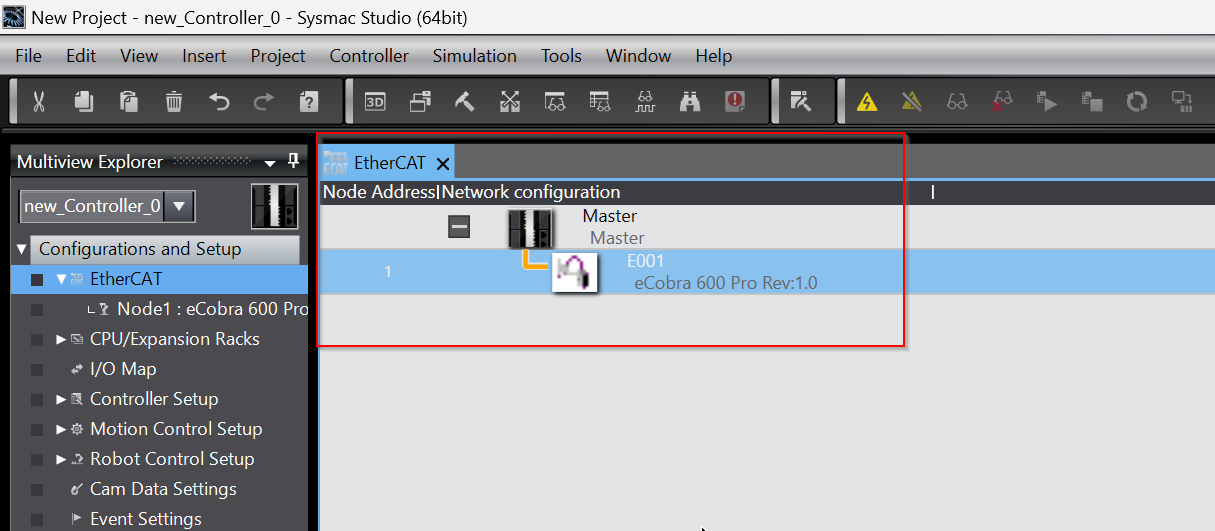
Task: Click node address value 1
Action: pos(388,272)
